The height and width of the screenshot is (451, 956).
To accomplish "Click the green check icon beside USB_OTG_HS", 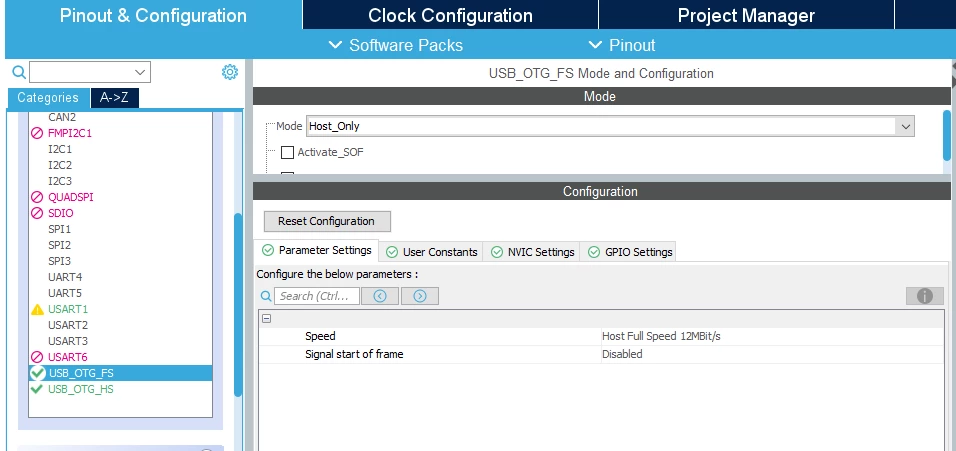I will pyautogui.click(x=37, y=389).
